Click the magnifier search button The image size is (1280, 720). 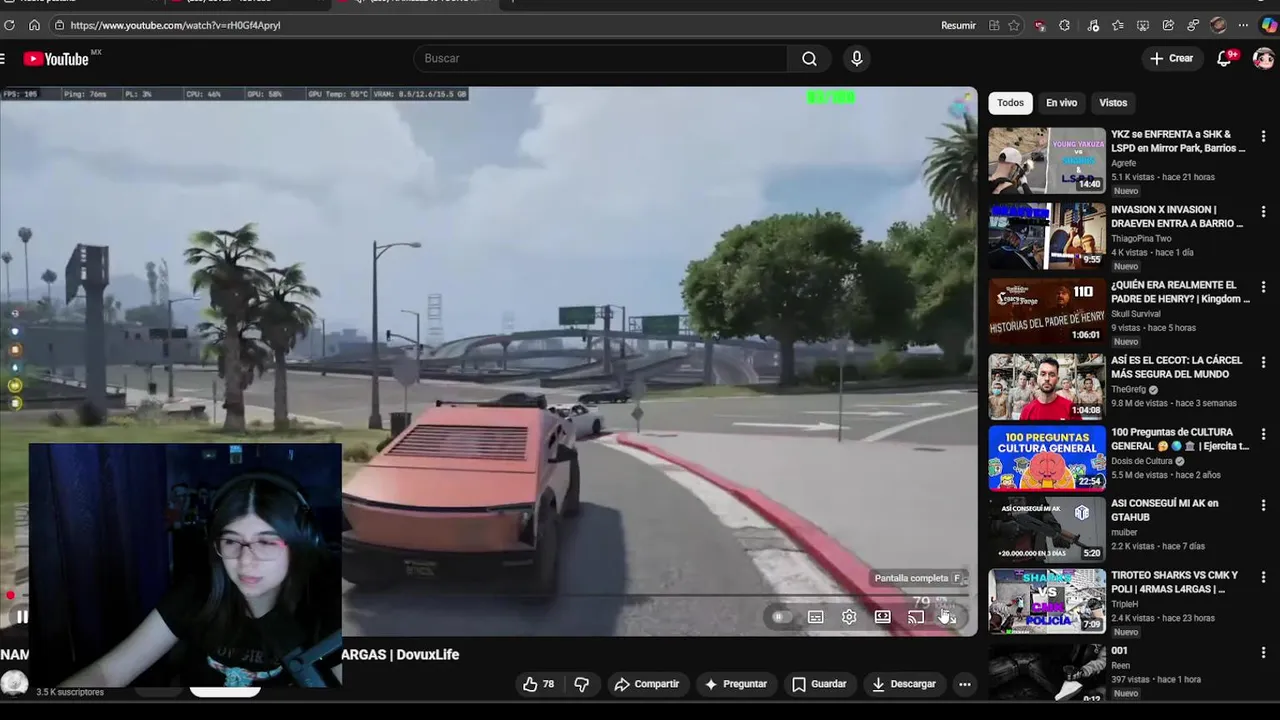click(x=809, y=58)
